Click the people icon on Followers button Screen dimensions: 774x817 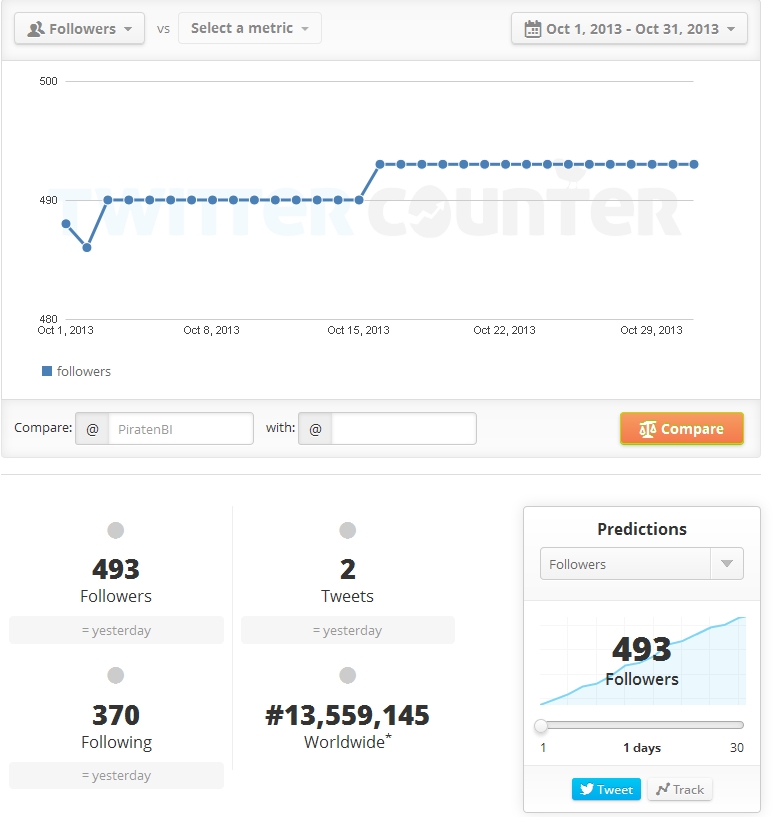point(36,29)
